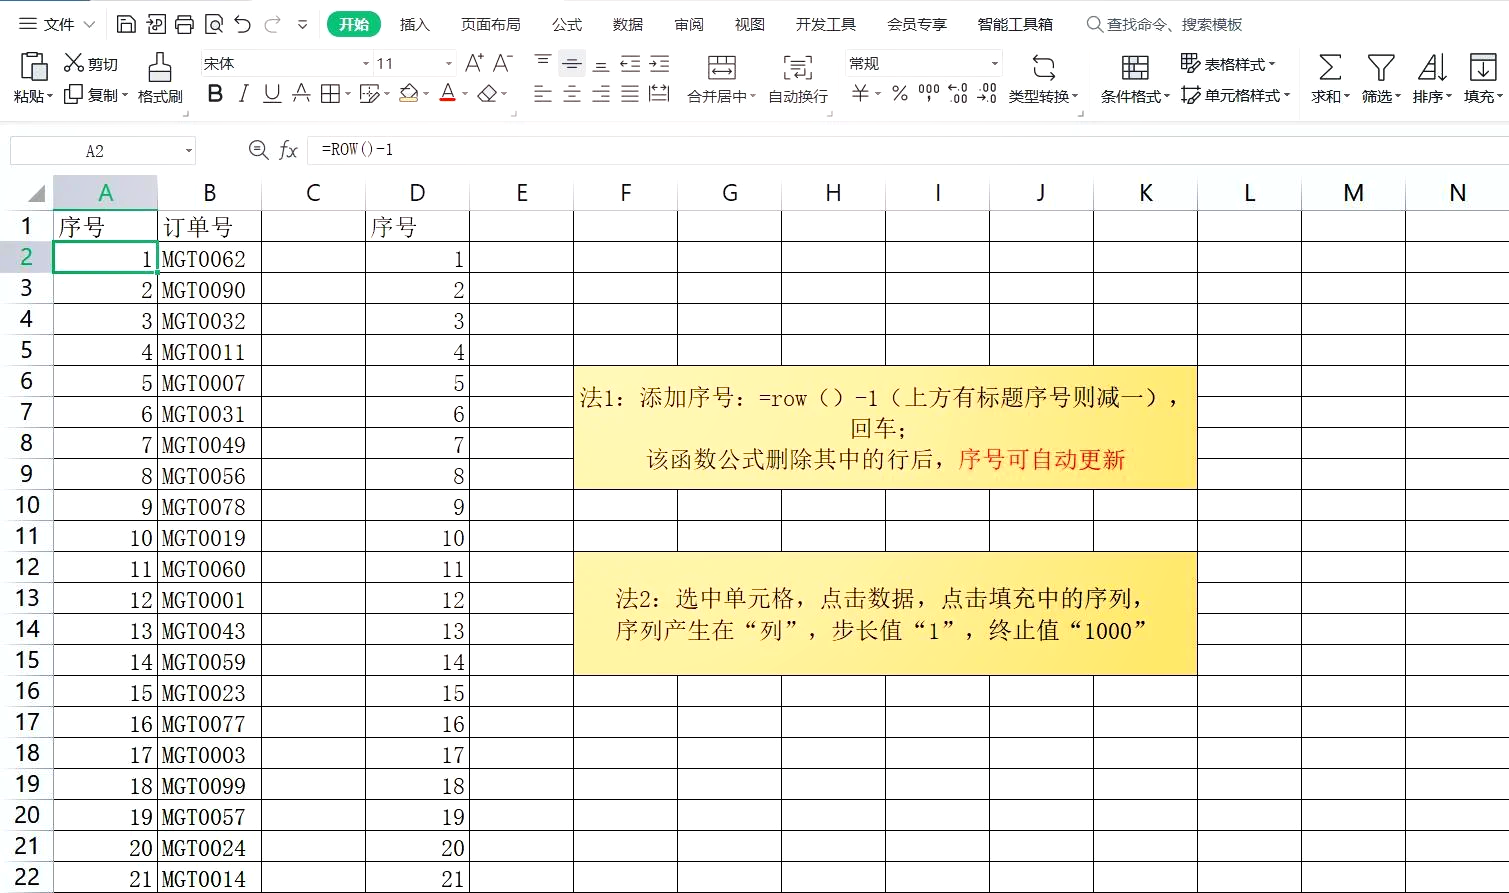Toggle center horizontal alignment
1509x893 pixels.
click(572, 94)
